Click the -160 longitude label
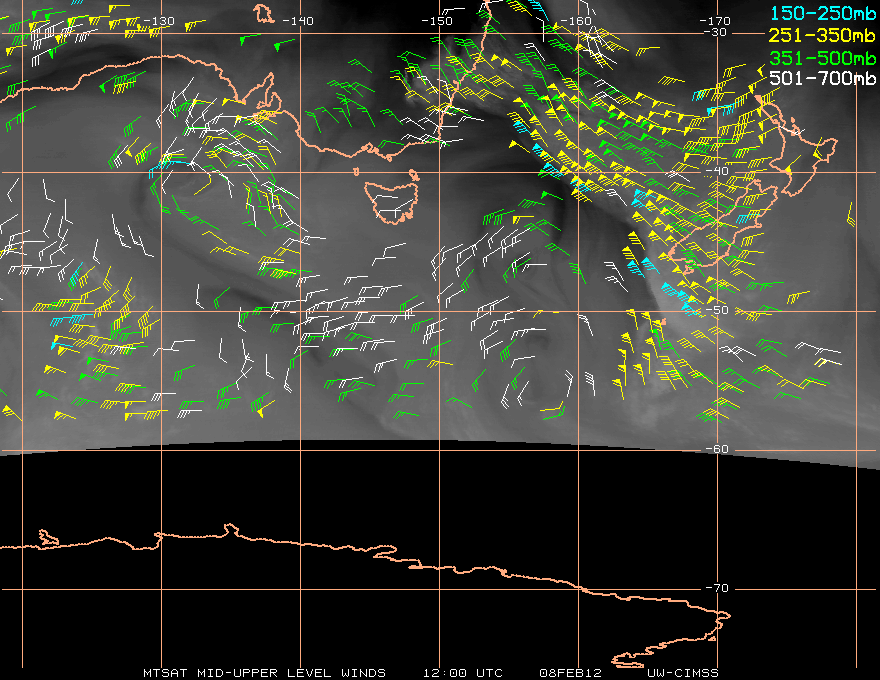This screenshot has width=880, height=680. [575, 21]
